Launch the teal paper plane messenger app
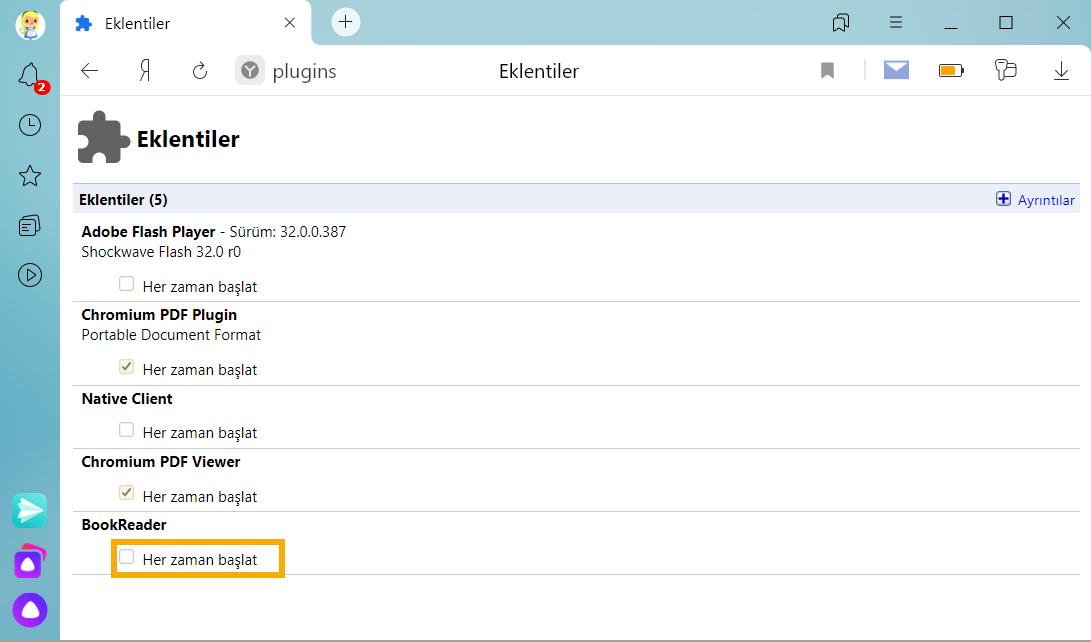The image size is (1091, 642). point(30,511)
